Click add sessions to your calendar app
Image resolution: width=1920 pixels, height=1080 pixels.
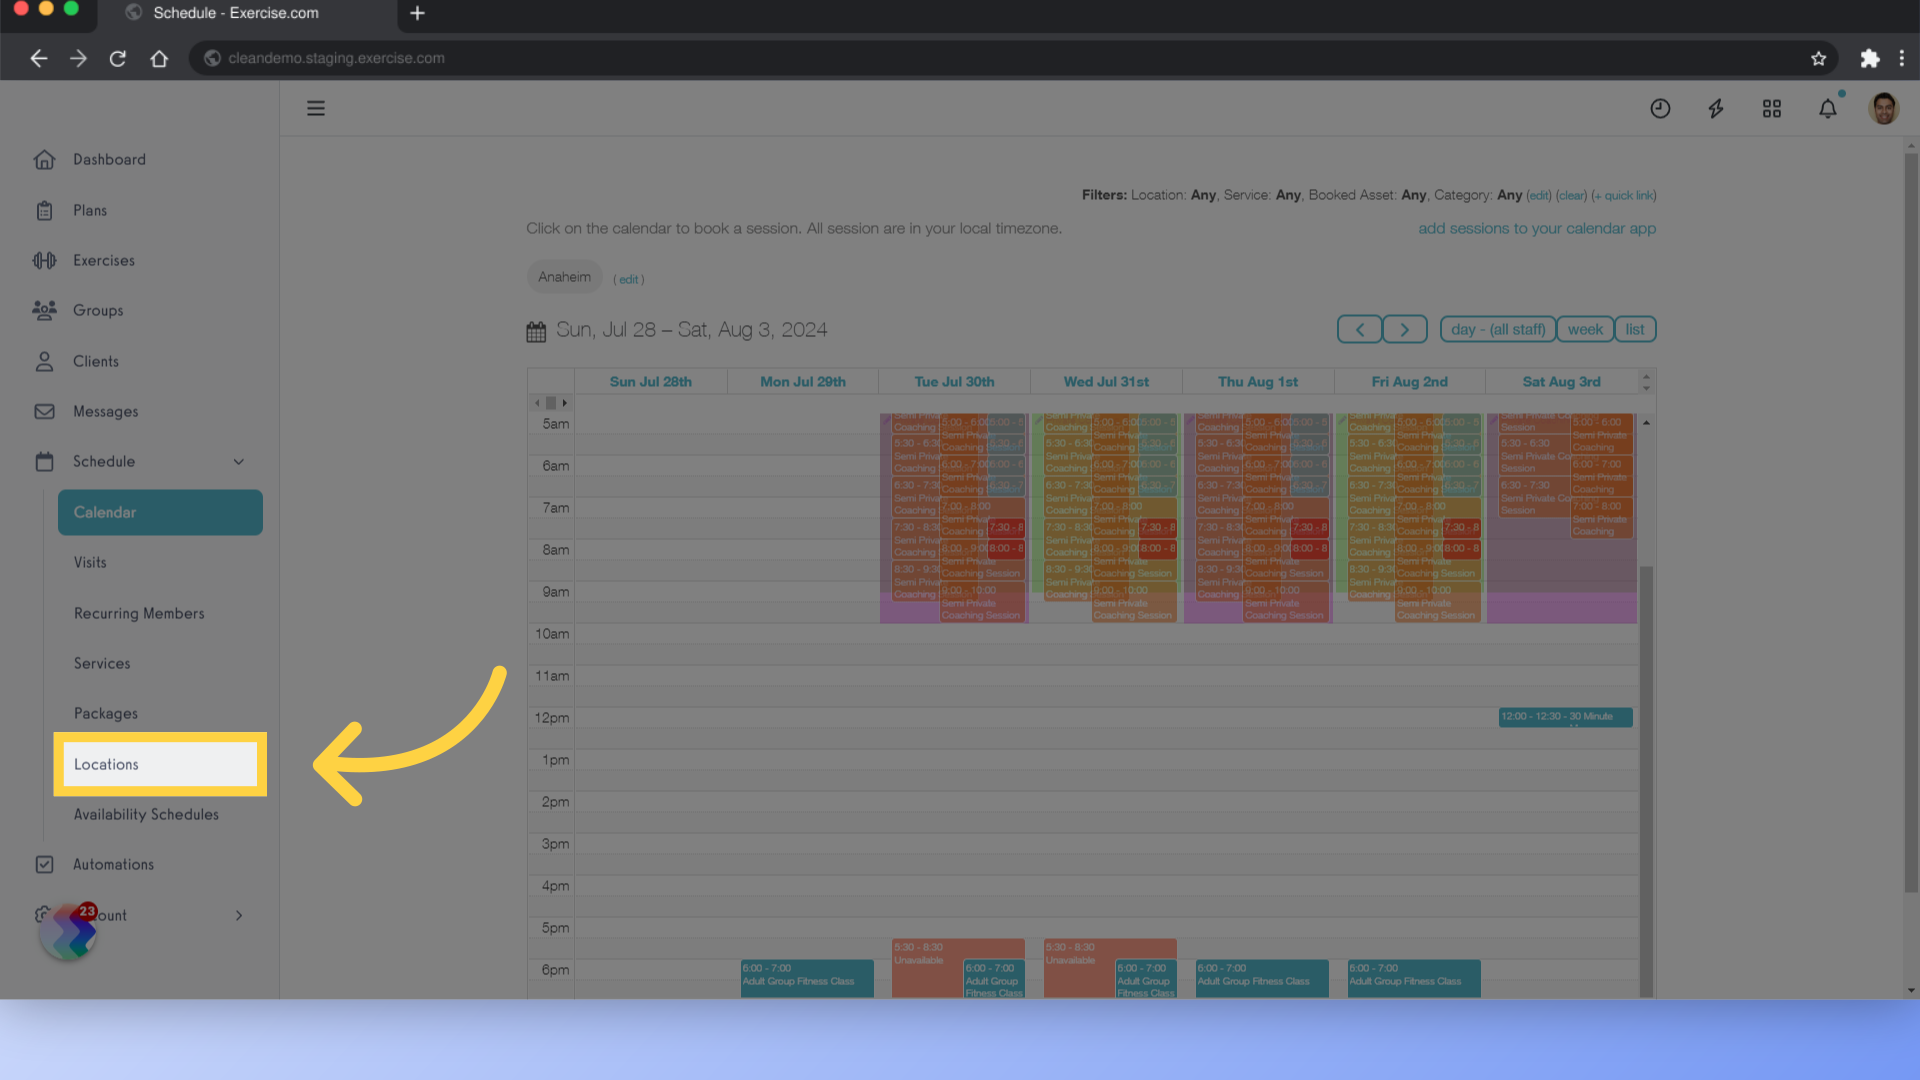coord(1537,229)
